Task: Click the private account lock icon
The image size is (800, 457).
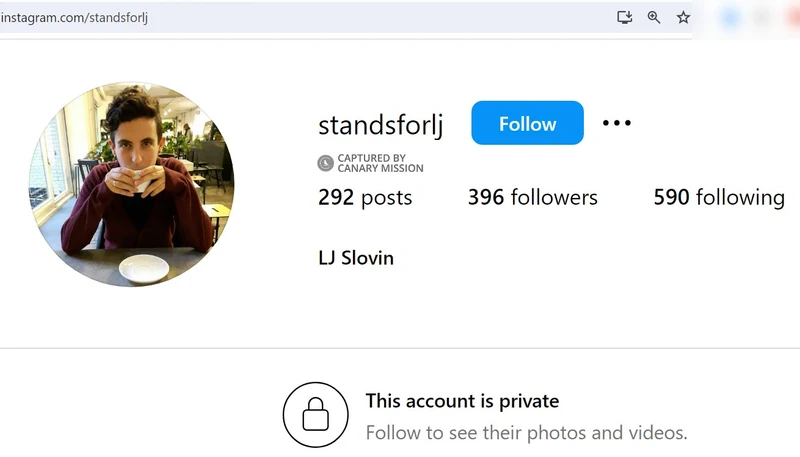Action: 316,415
